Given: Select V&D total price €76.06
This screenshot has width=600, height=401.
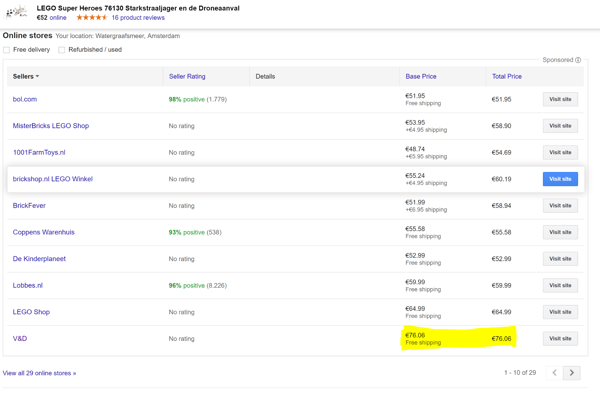Looking at the screenshot, I should [x=501, y=338].
